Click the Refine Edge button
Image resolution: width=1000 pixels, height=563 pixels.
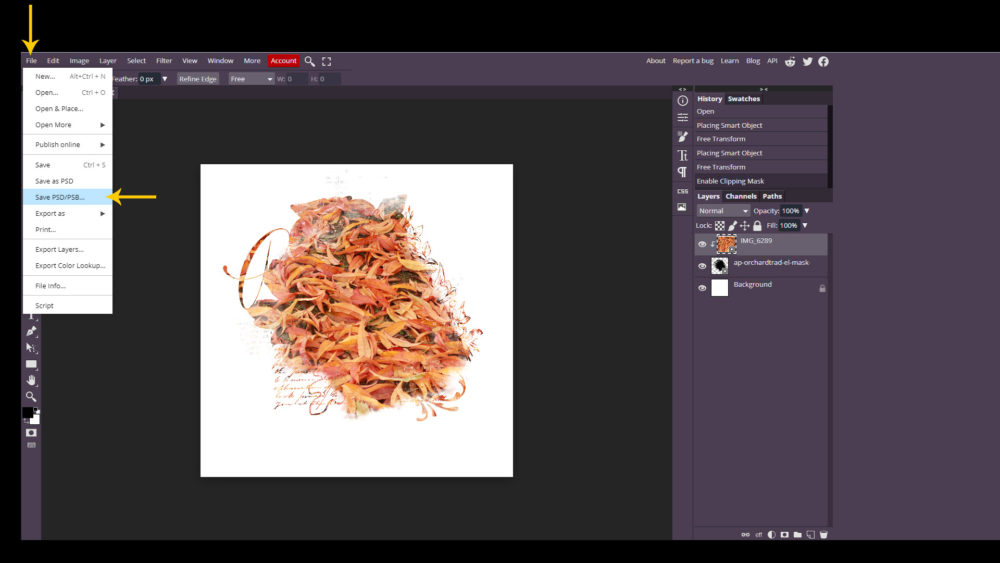click(x=198, y=79)
